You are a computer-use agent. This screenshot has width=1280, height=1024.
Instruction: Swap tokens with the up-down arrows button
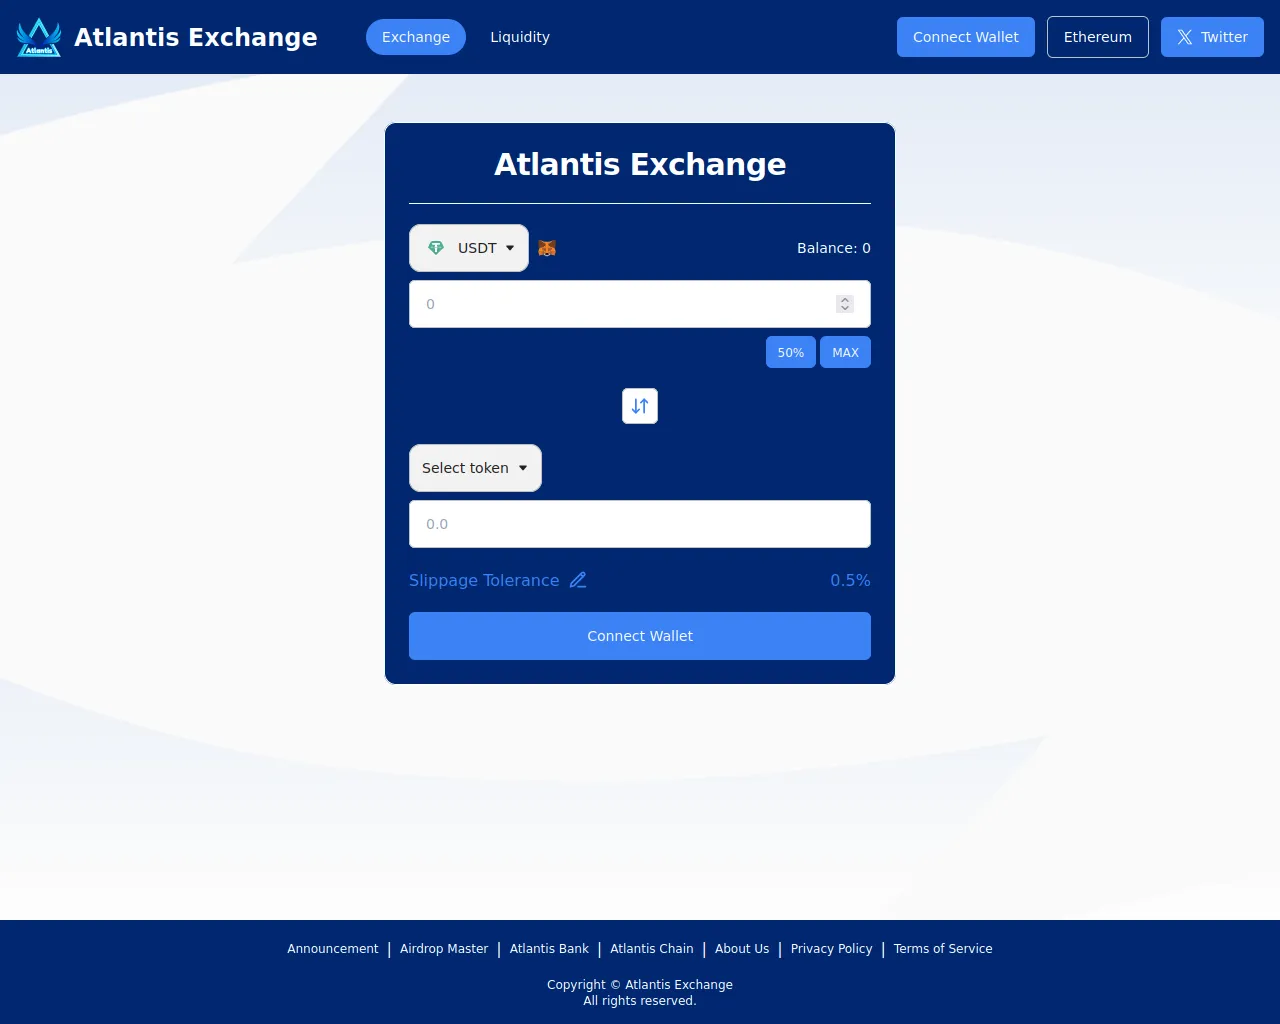[x=640, y=406]
